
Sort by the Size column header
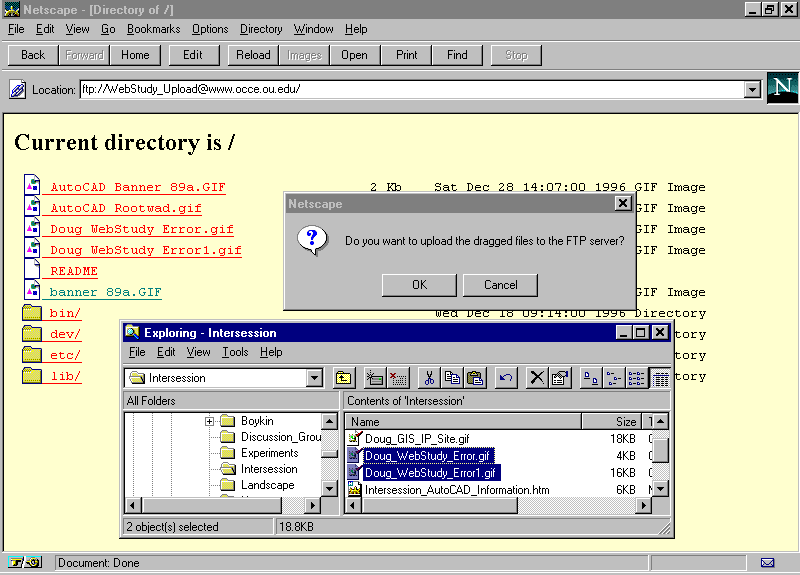pyautogui.click(x=611, y=421)
